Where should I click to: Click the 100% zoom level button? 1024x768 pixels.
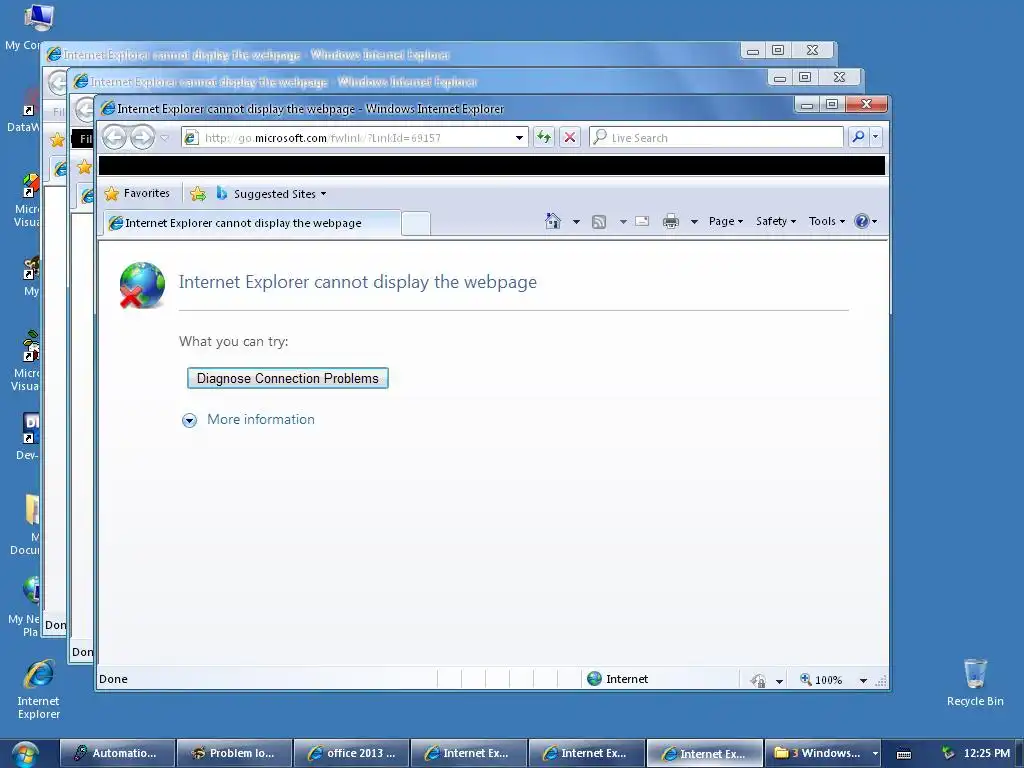(x=821, y=680)
